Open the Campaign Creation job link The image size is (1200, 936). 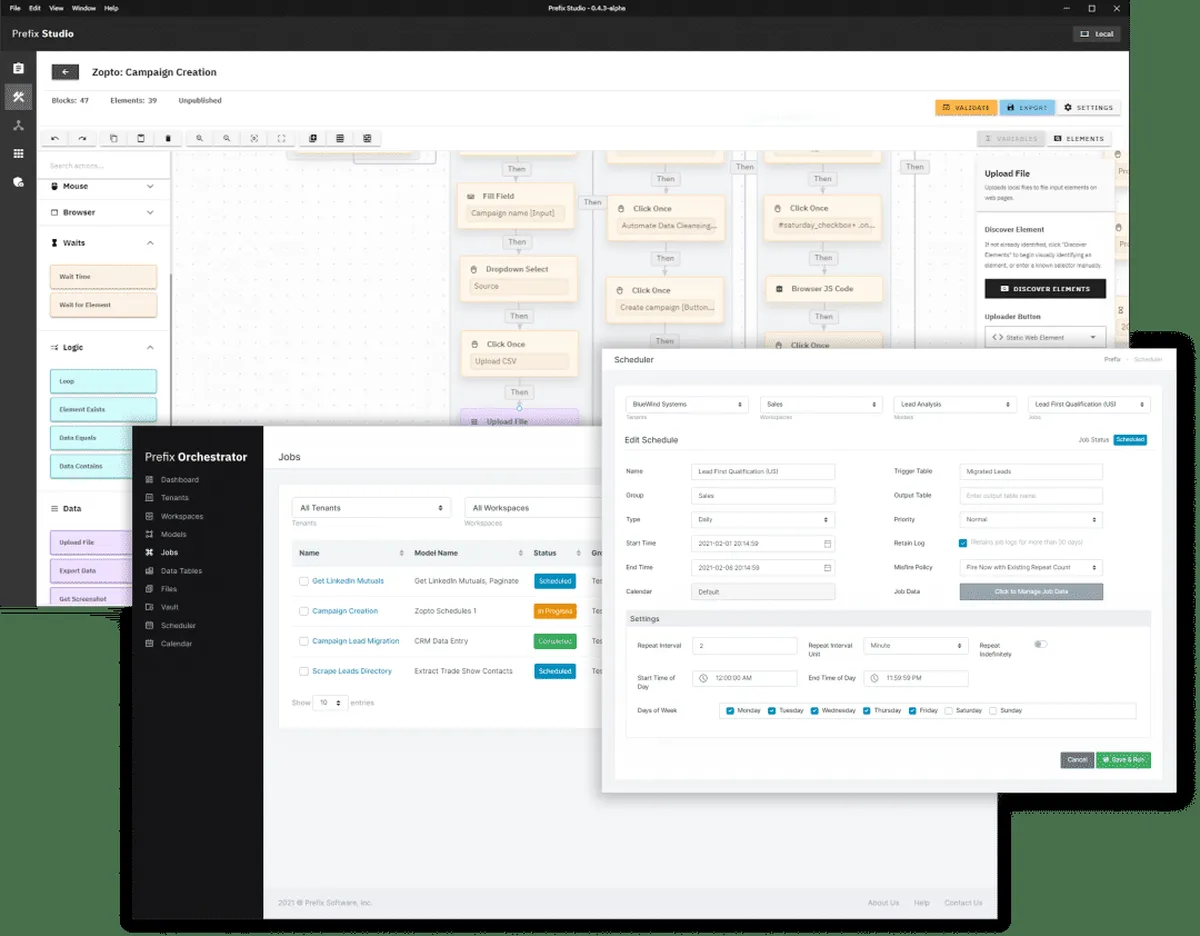point(345,611)
